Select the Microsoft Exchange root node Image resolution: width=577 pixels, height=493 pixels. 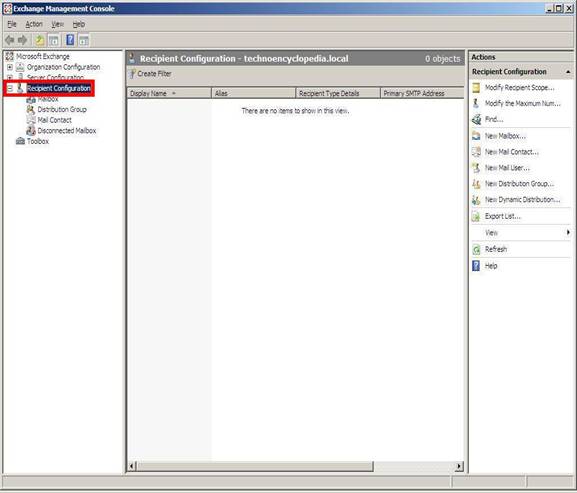(x=43, y=56)
